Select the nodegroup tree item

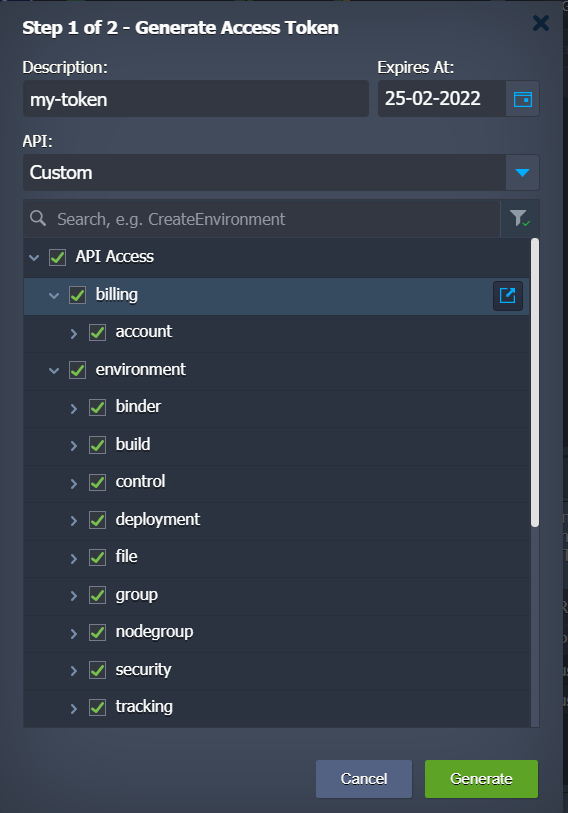click(x=154, y=632)
